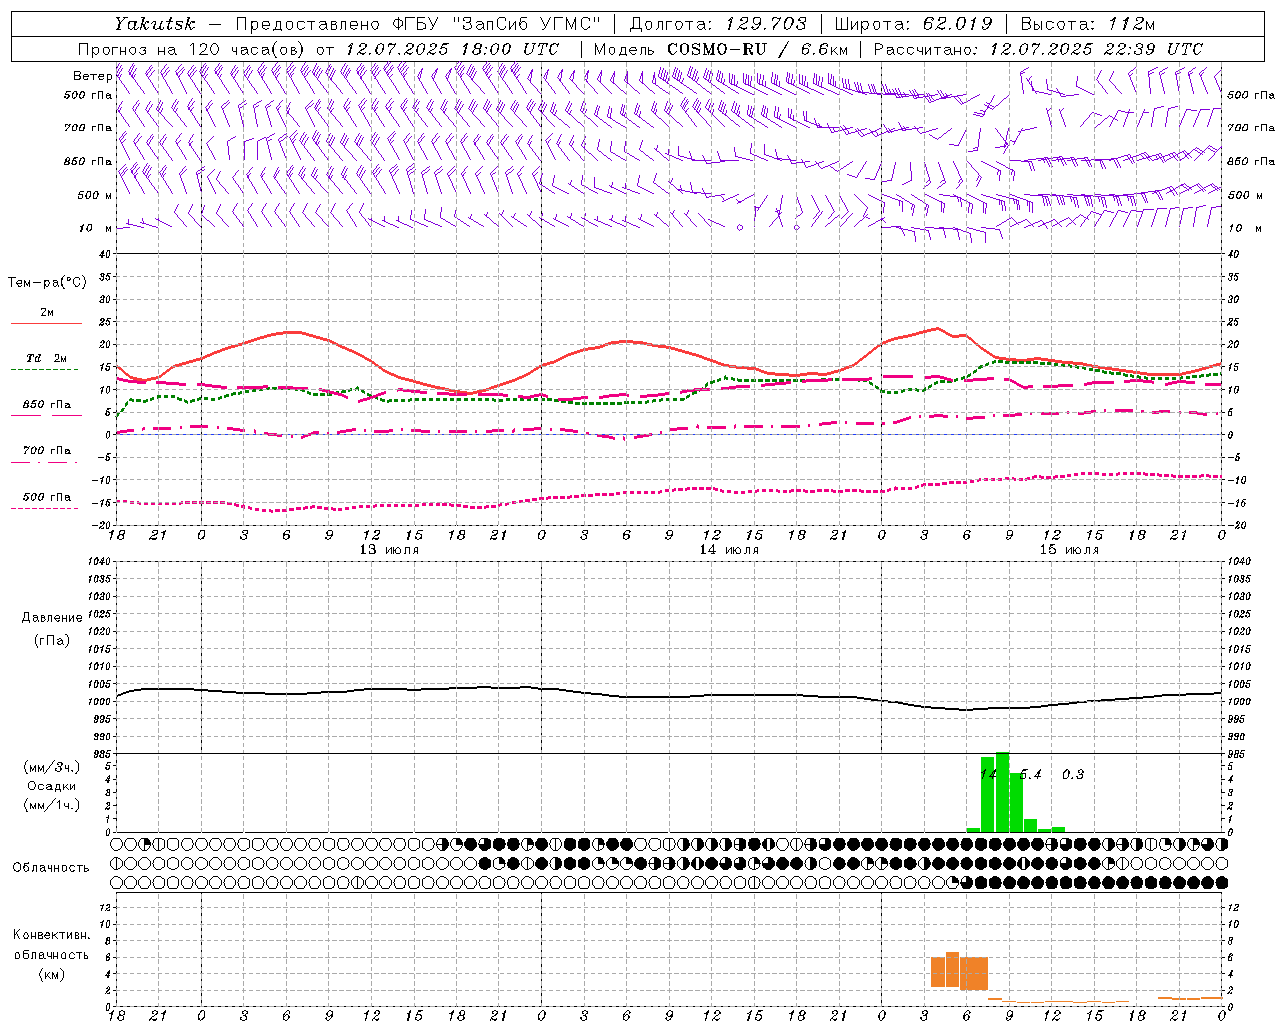Click the '850 гПа' temperature legend entry
Viewport: 1280px width, 1024px height.
point(47,404)
